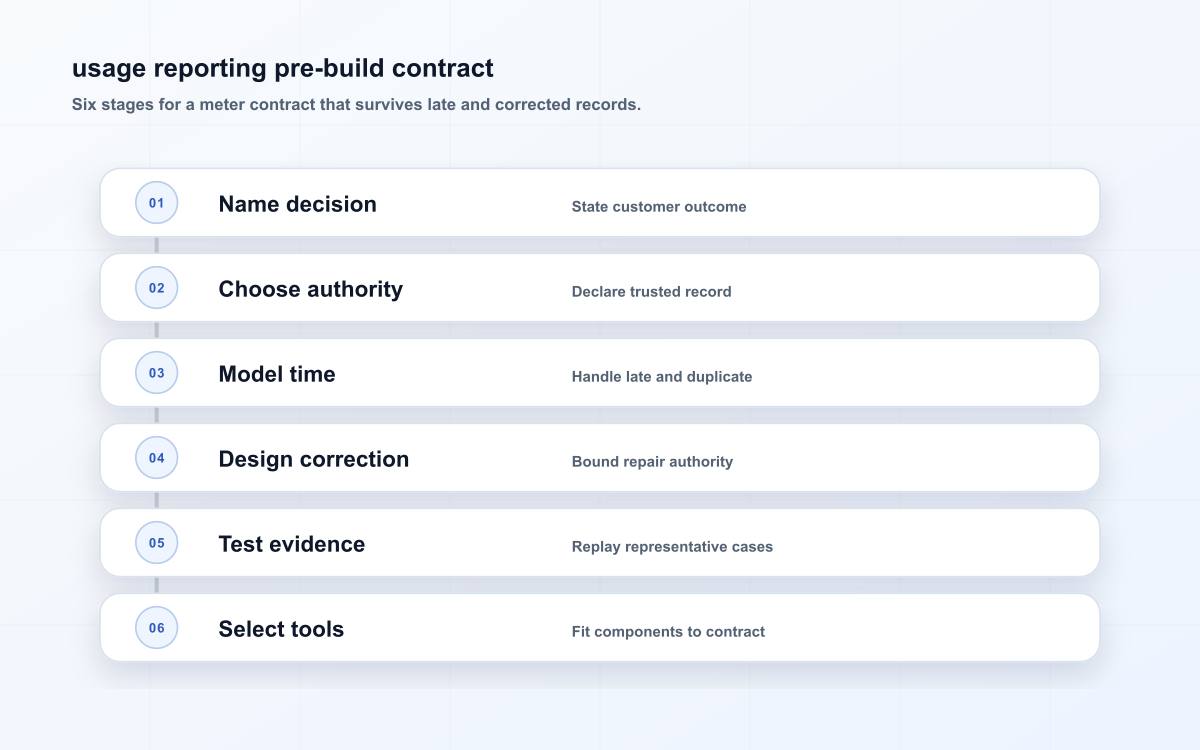Screen dimensions: 1200x750
Task: Select the Choose authority heading
Action: 311,289
